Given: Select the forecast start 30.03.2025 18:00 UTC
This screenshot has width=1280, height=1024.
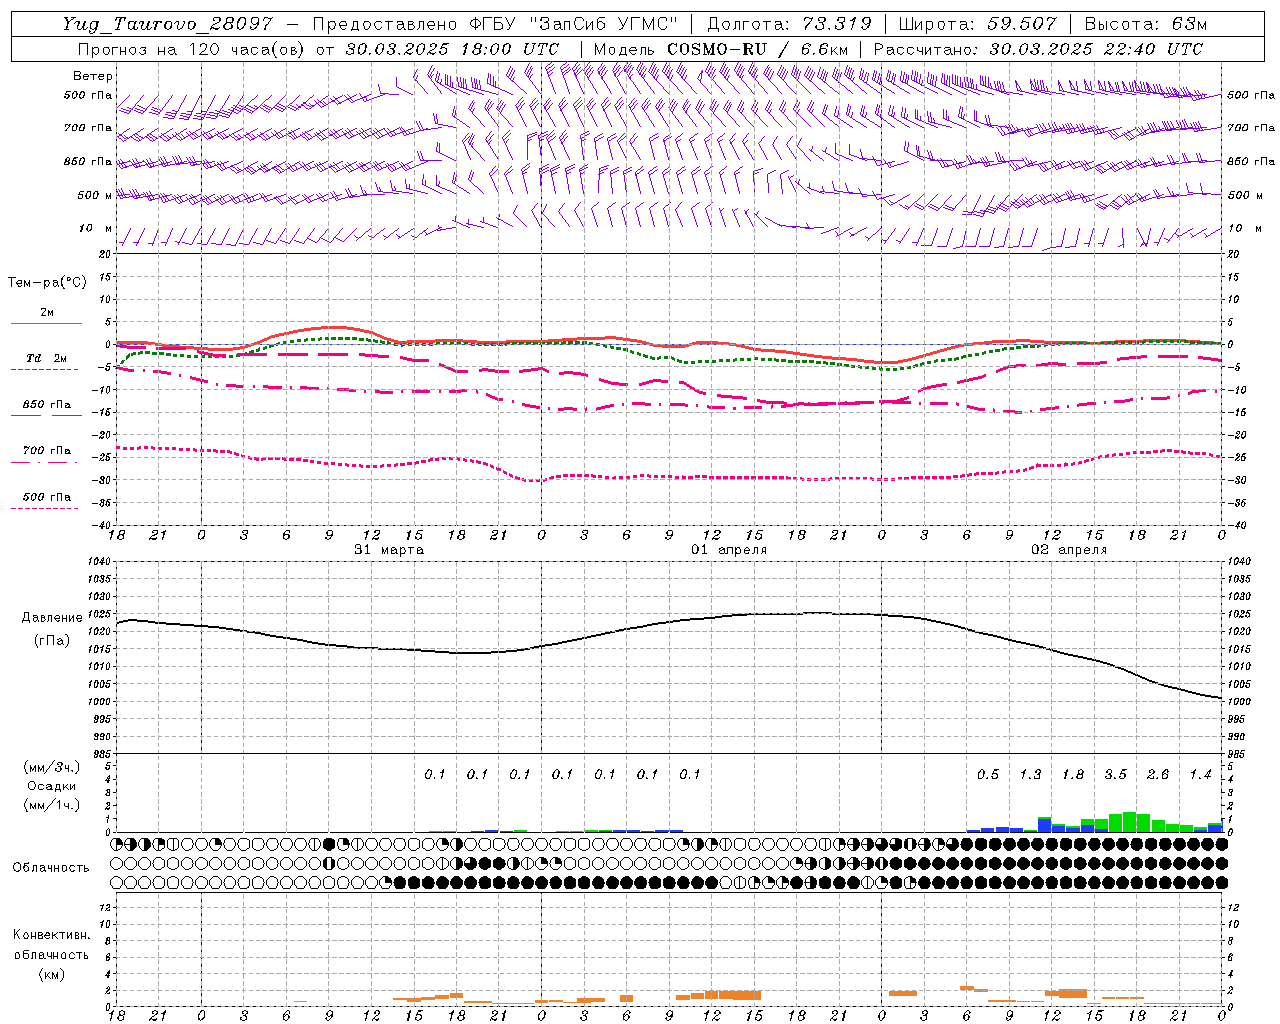Looking at the screenshot, I should point(452,49).
